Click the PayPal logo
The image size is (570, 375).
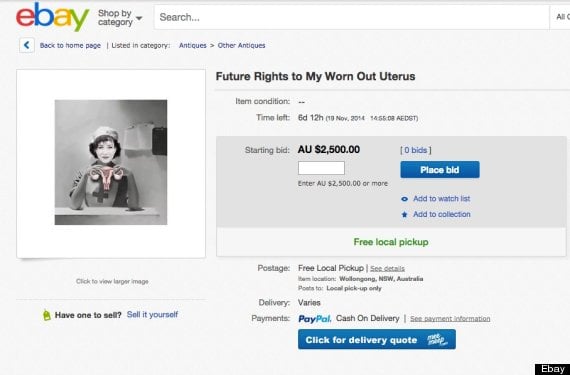[x=314, y=319]
